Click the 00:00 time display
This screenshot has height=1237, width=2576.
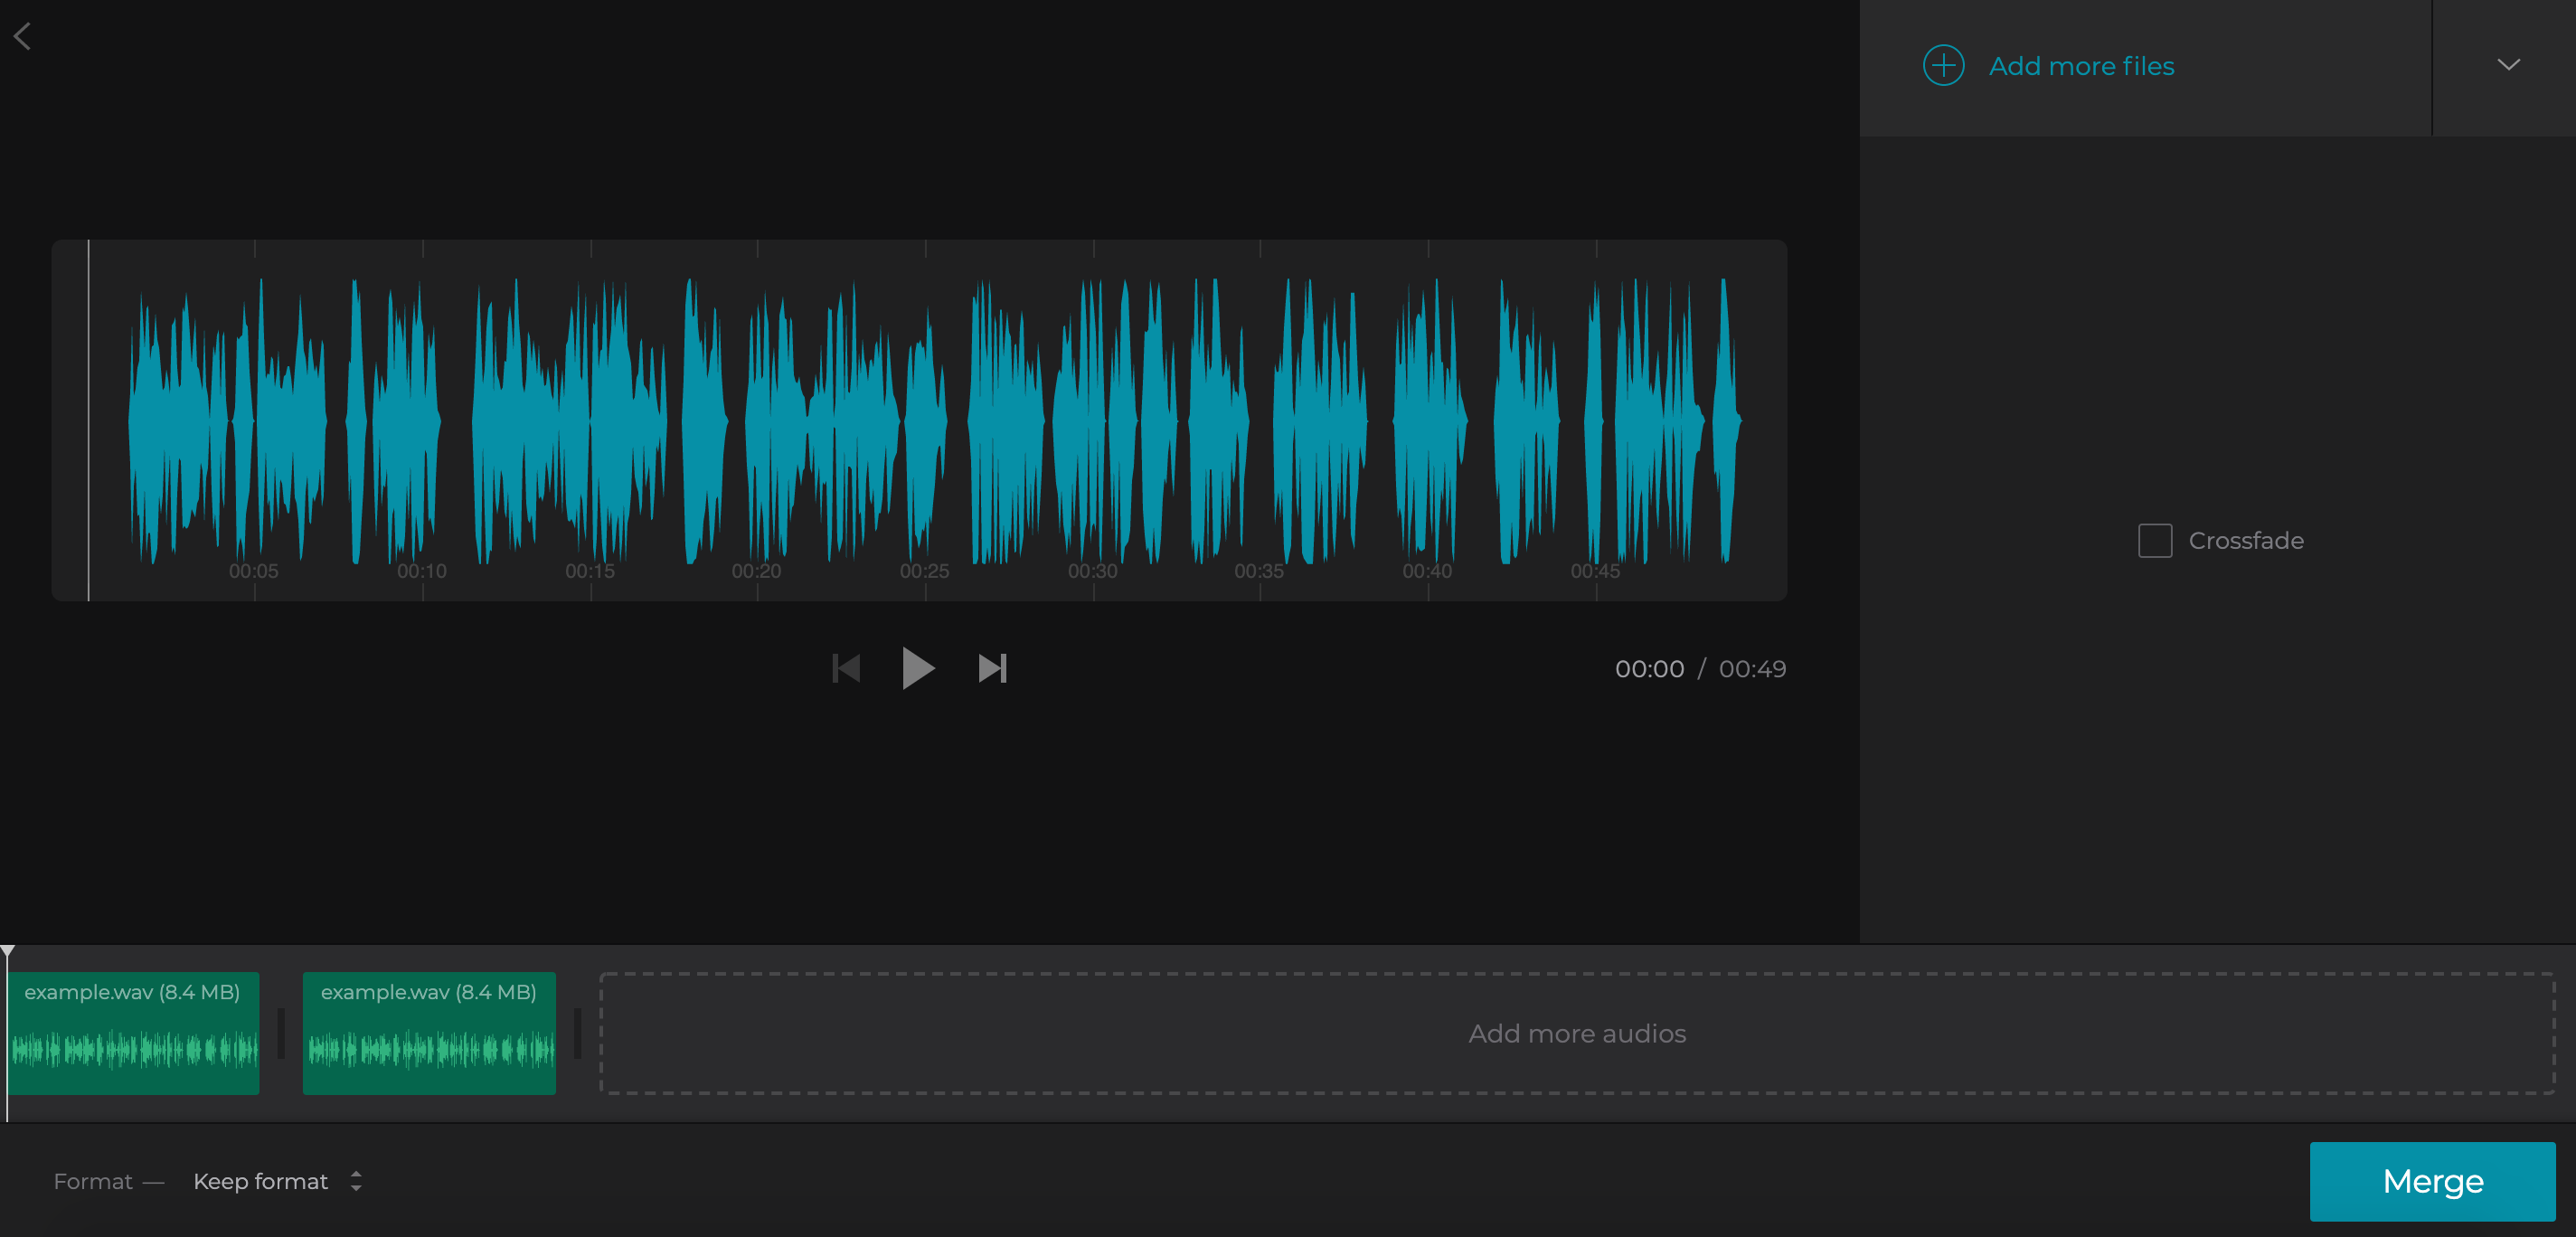pos(1651,668)
